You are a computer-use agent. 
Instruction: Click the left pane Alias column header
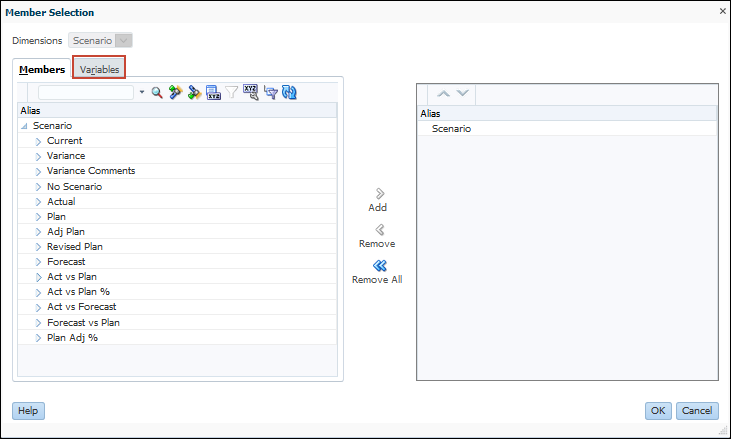coord(177,110)
